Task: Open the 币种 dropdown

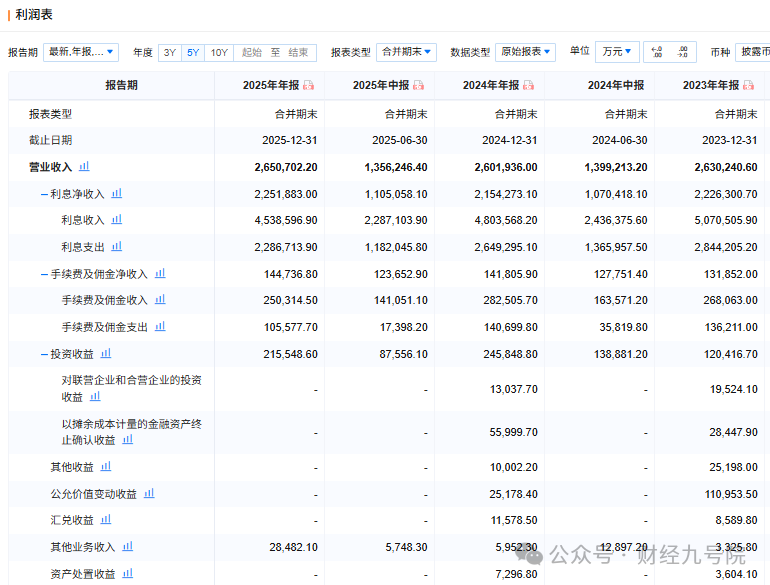Action: tap(752, 52)
